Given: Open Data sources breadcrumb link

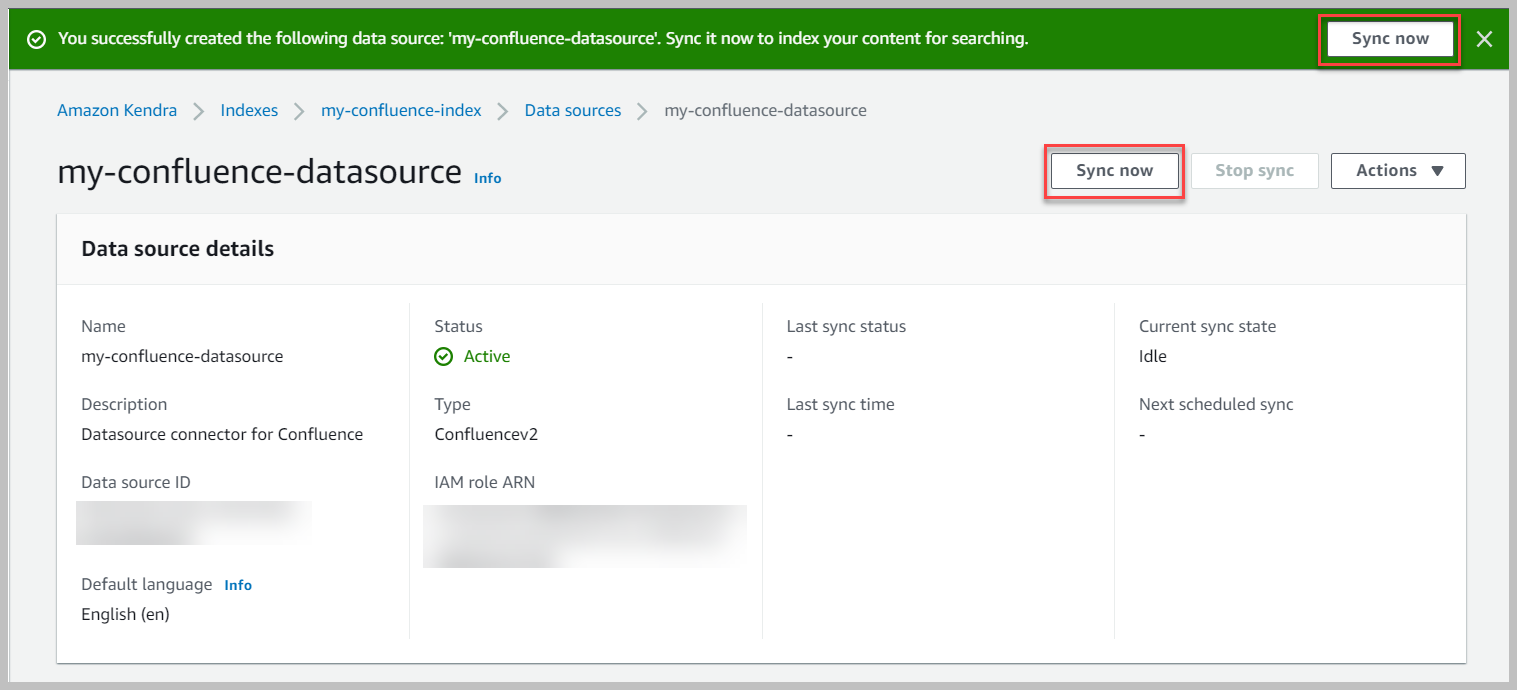Looking at the screenshot, I should coord(572,110).
